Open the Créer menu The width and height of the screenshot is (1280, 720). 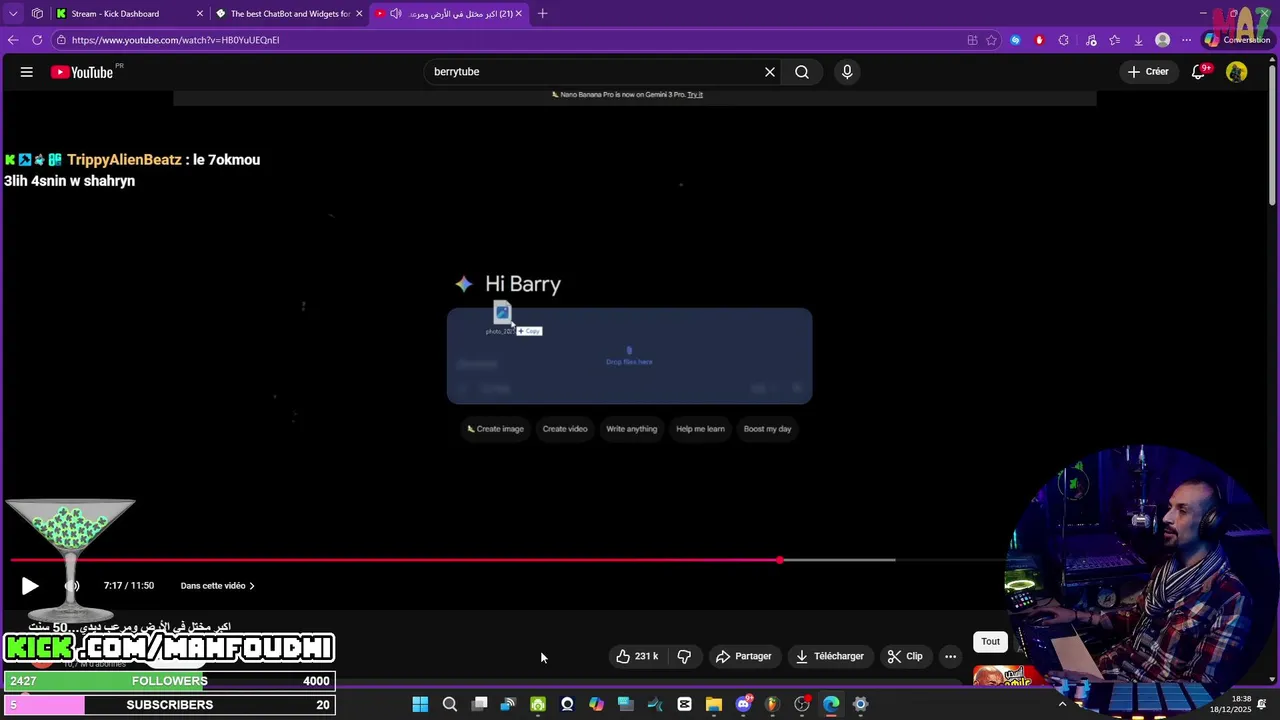(1148, 72)
